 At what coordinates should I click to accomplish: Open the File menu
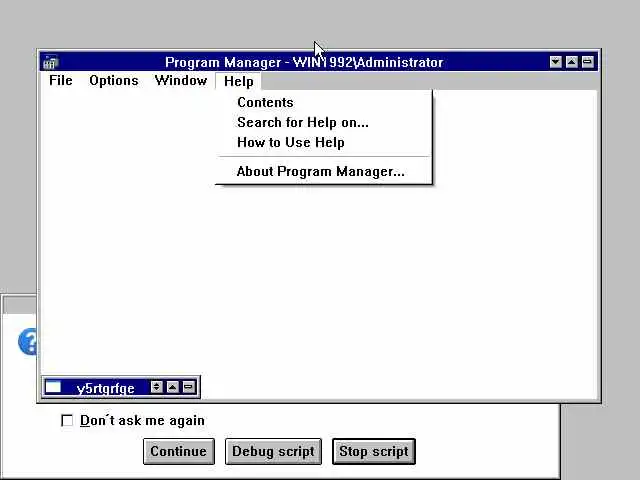click(61, 80)
